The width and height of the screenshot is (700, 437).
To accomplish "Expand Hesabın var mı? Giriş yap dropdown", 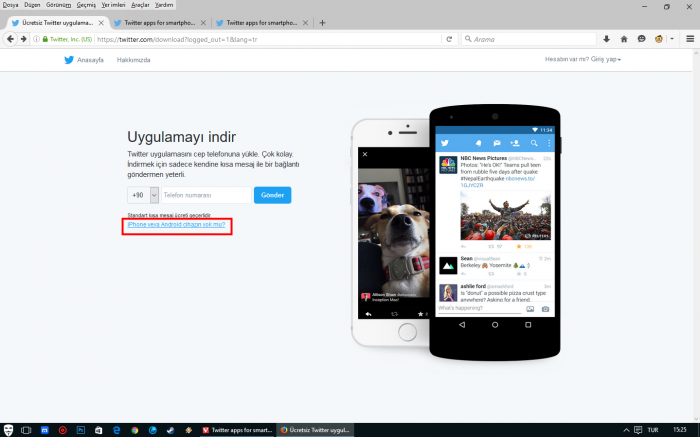I will [x=583, y=59].
